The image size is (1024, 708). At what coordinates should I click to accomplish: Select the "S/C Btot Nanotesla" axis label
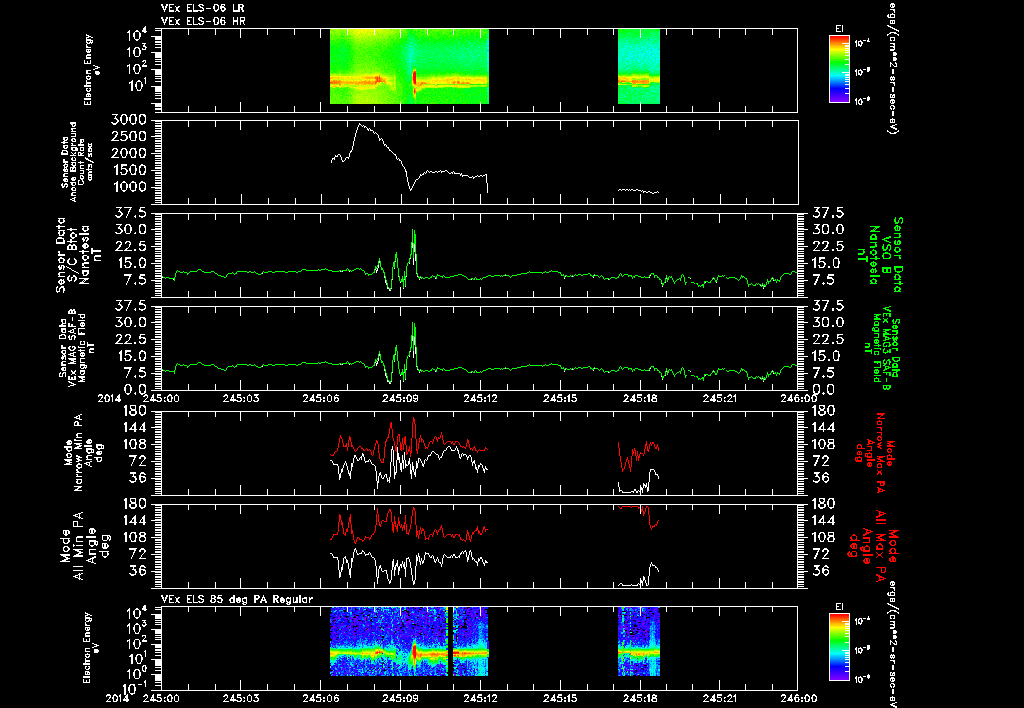(x=79, y=255)
